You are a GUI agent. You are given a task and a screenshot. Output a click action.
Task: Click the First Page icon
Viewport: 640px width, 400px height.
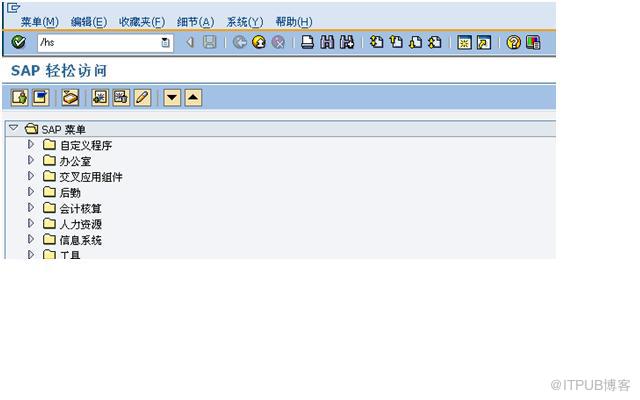(376, 42)
